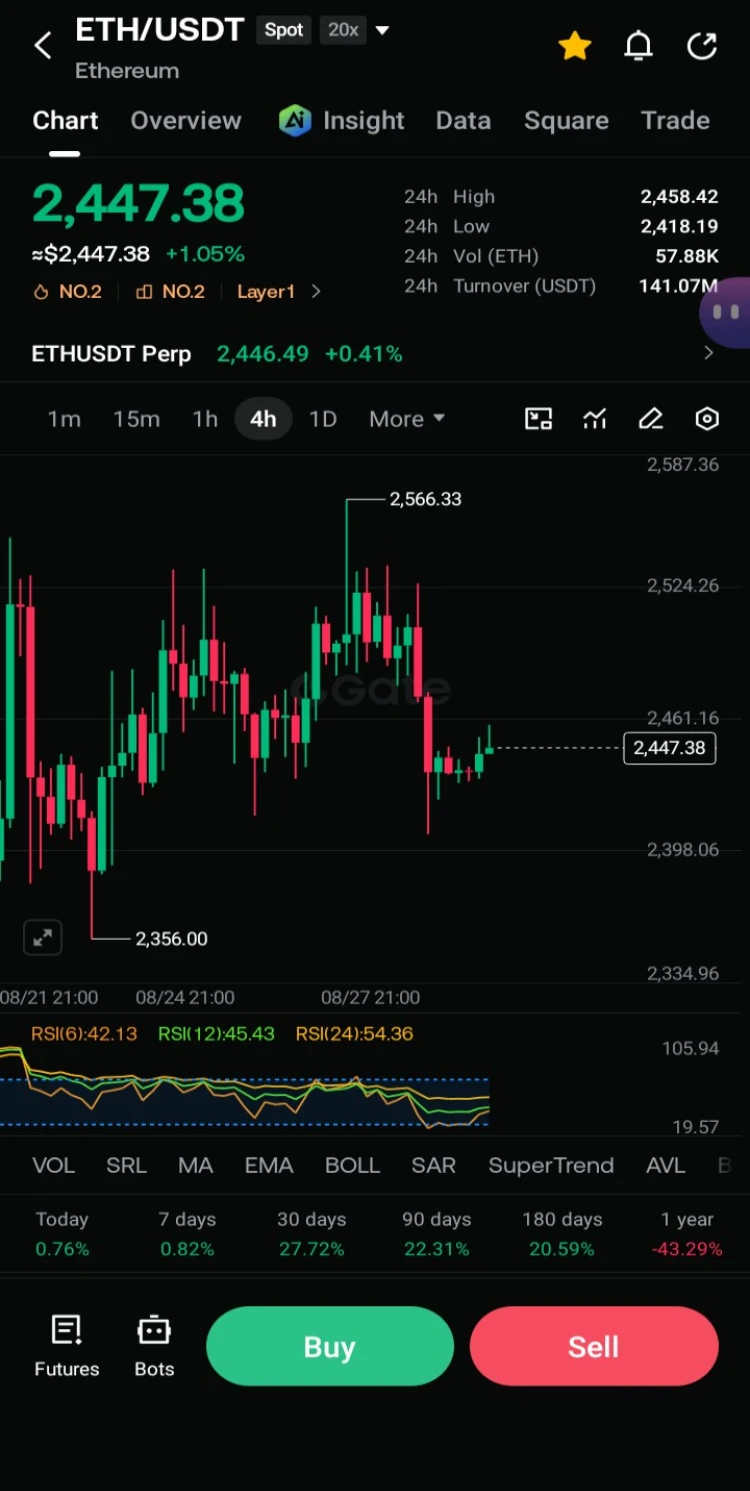This screenshot has width=750, height=1491.
Task: Open ETHUSDT Perp row chevron
Action: click(709, 353)
